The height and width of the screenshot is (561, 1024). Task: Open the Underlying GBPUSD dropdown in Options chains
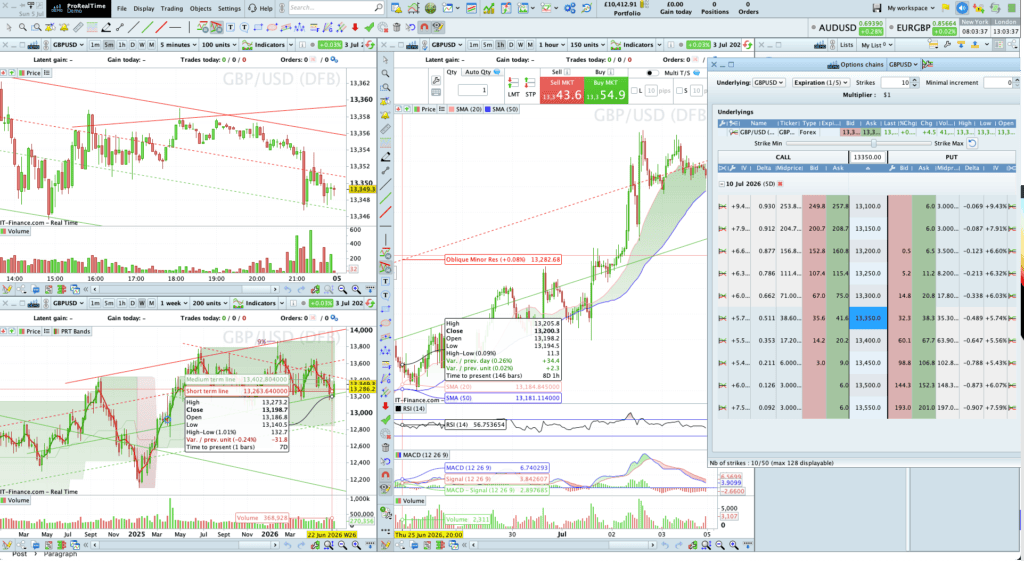[x=769, y=83]
